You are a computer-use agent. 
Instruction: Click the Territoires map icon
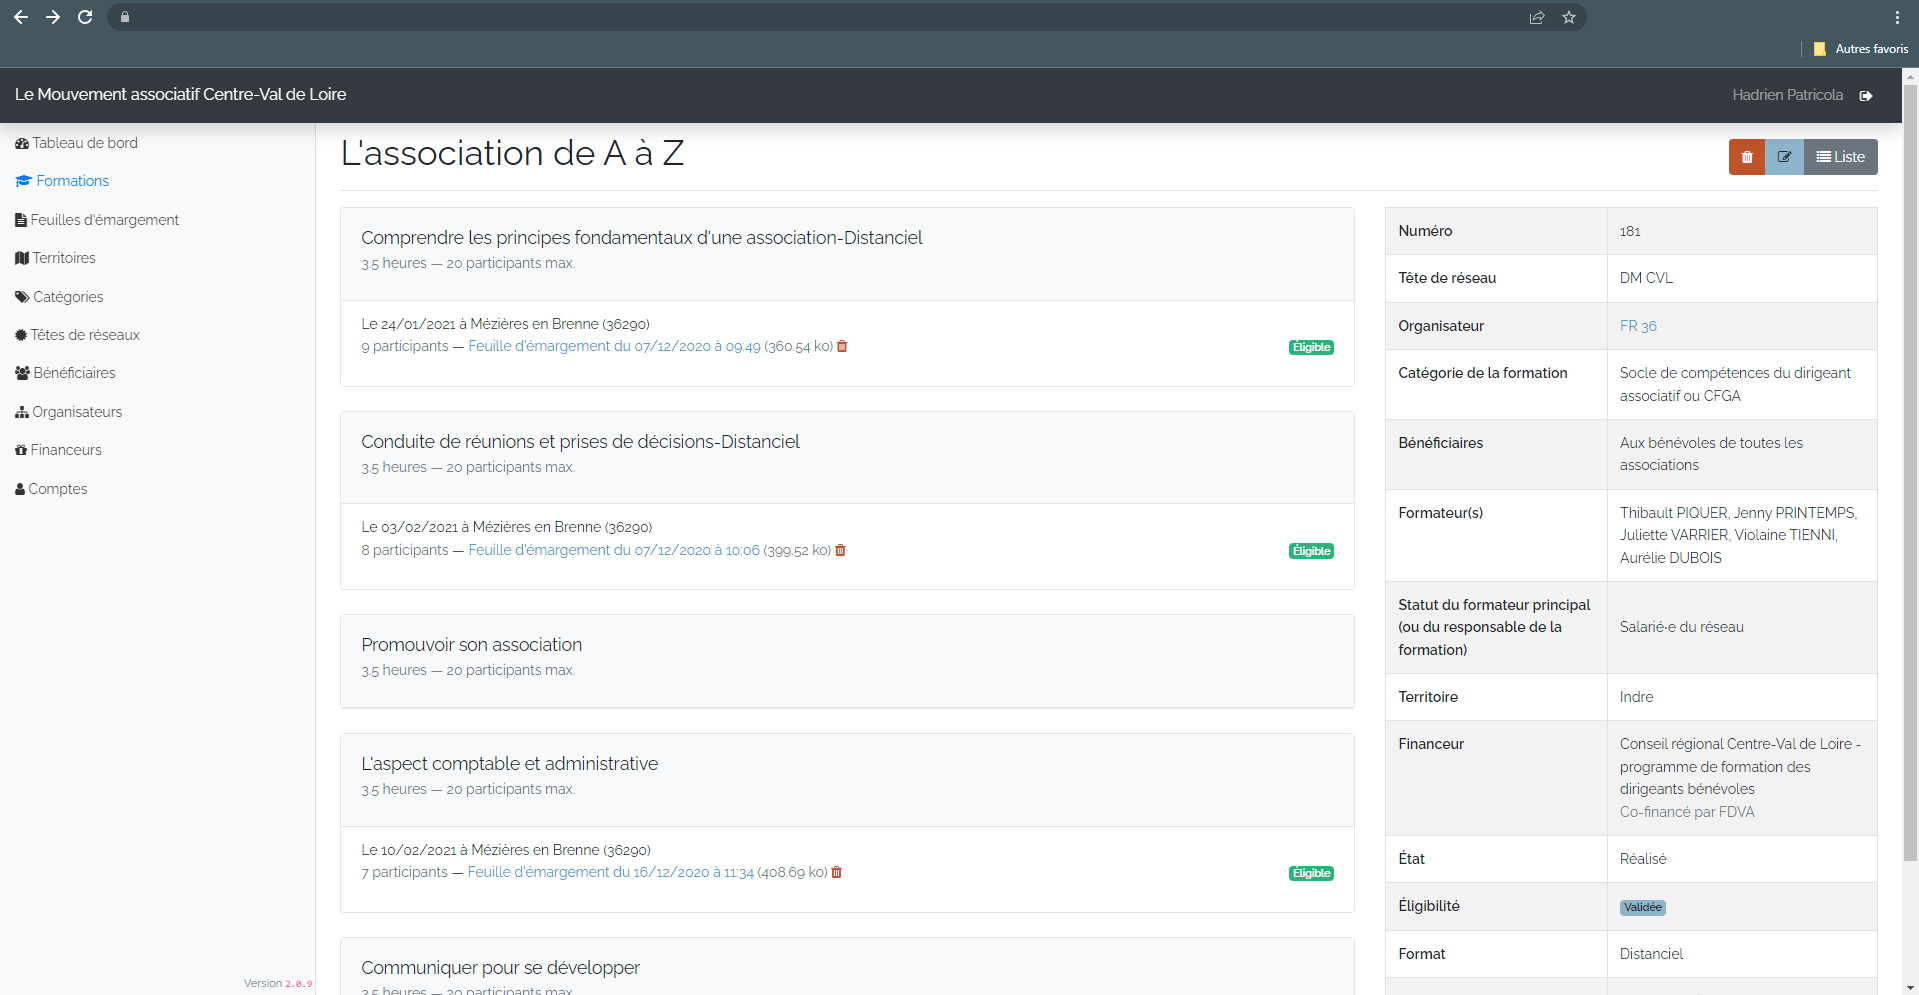(x=21, y=258)
